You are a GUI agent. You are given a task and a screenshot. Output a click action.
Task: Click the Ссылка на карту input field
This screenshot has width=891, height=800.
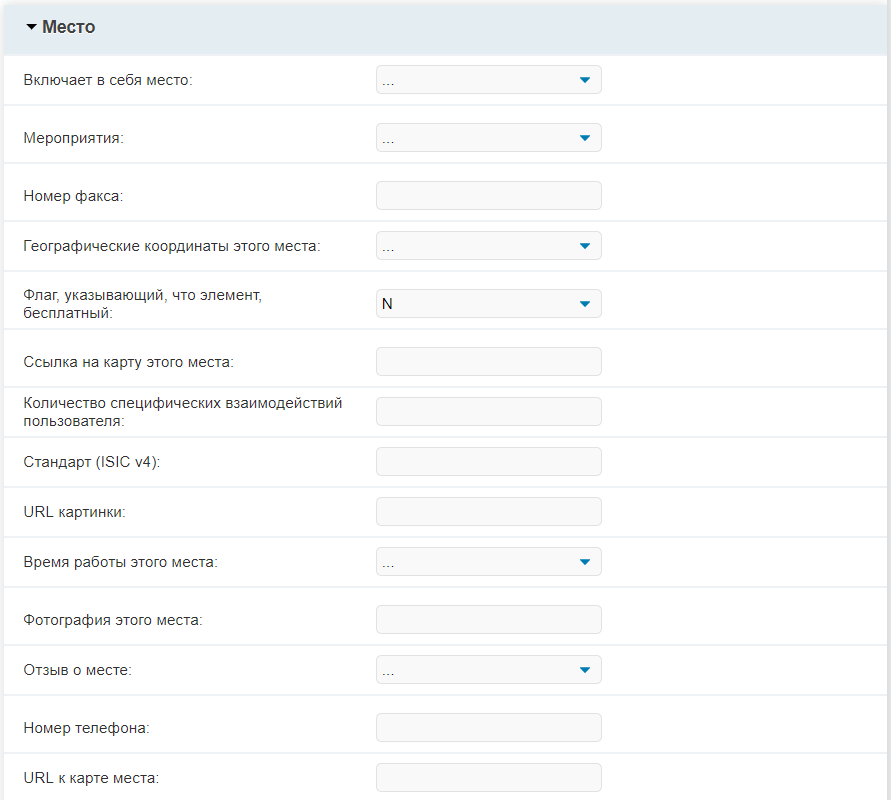click(x=489, y=361)
